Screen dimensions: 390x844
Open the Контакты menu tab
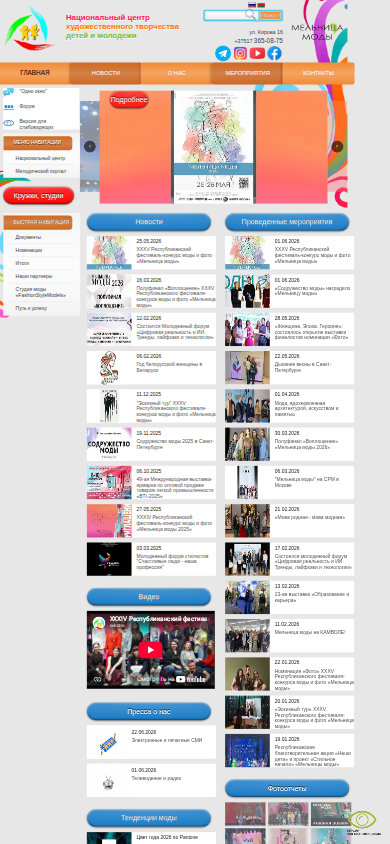[x=318, y=73]
